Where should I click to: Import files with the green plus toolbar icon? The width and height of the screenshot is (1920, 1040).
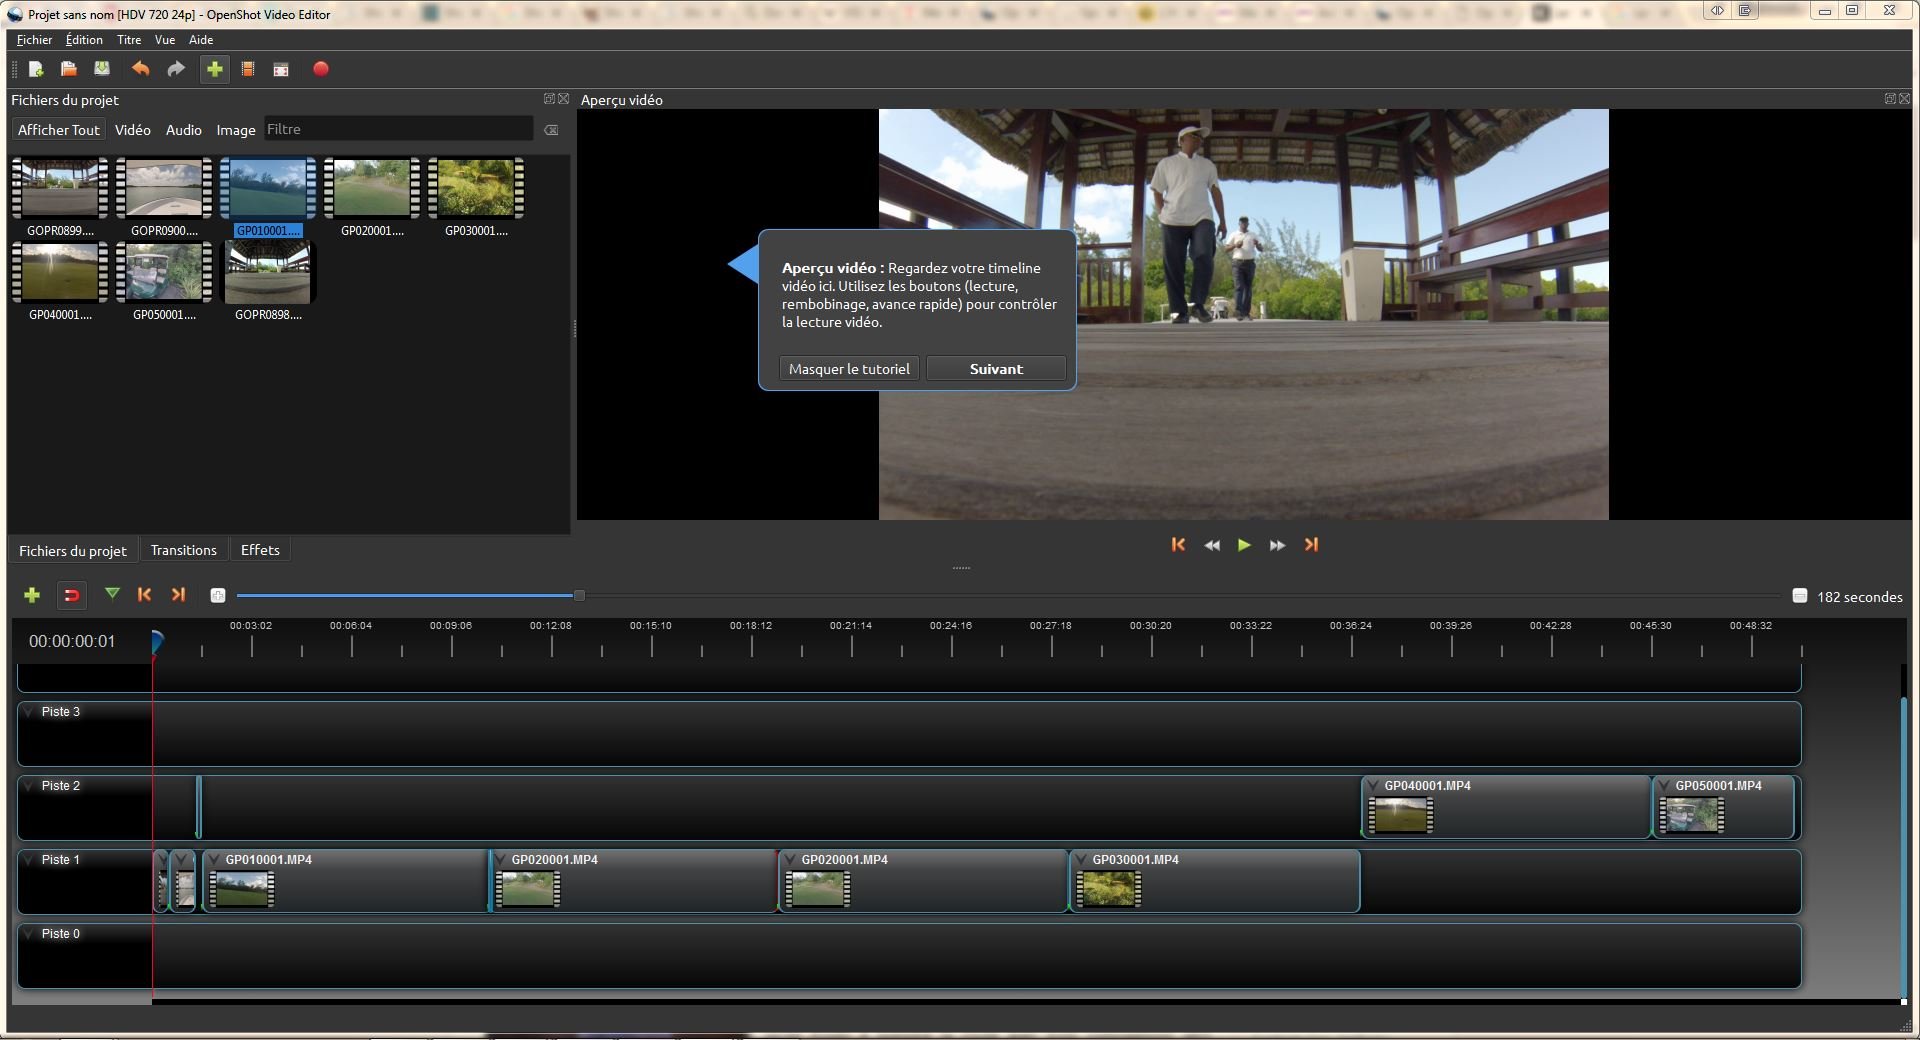(x=214, y=69)
